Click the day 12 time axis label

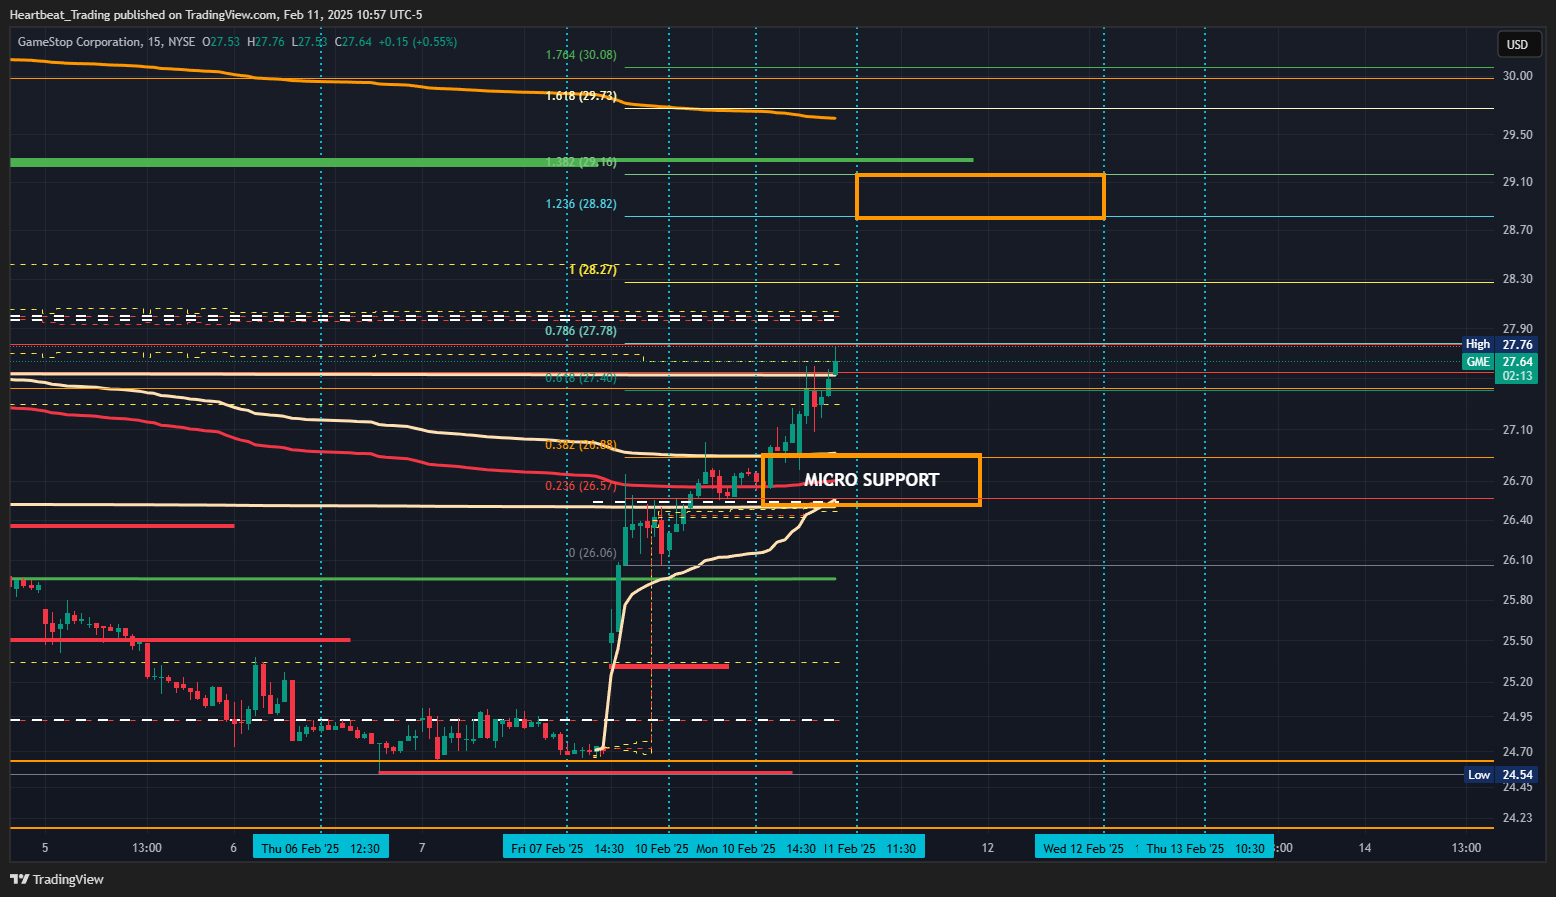click(x=988, y=848)
